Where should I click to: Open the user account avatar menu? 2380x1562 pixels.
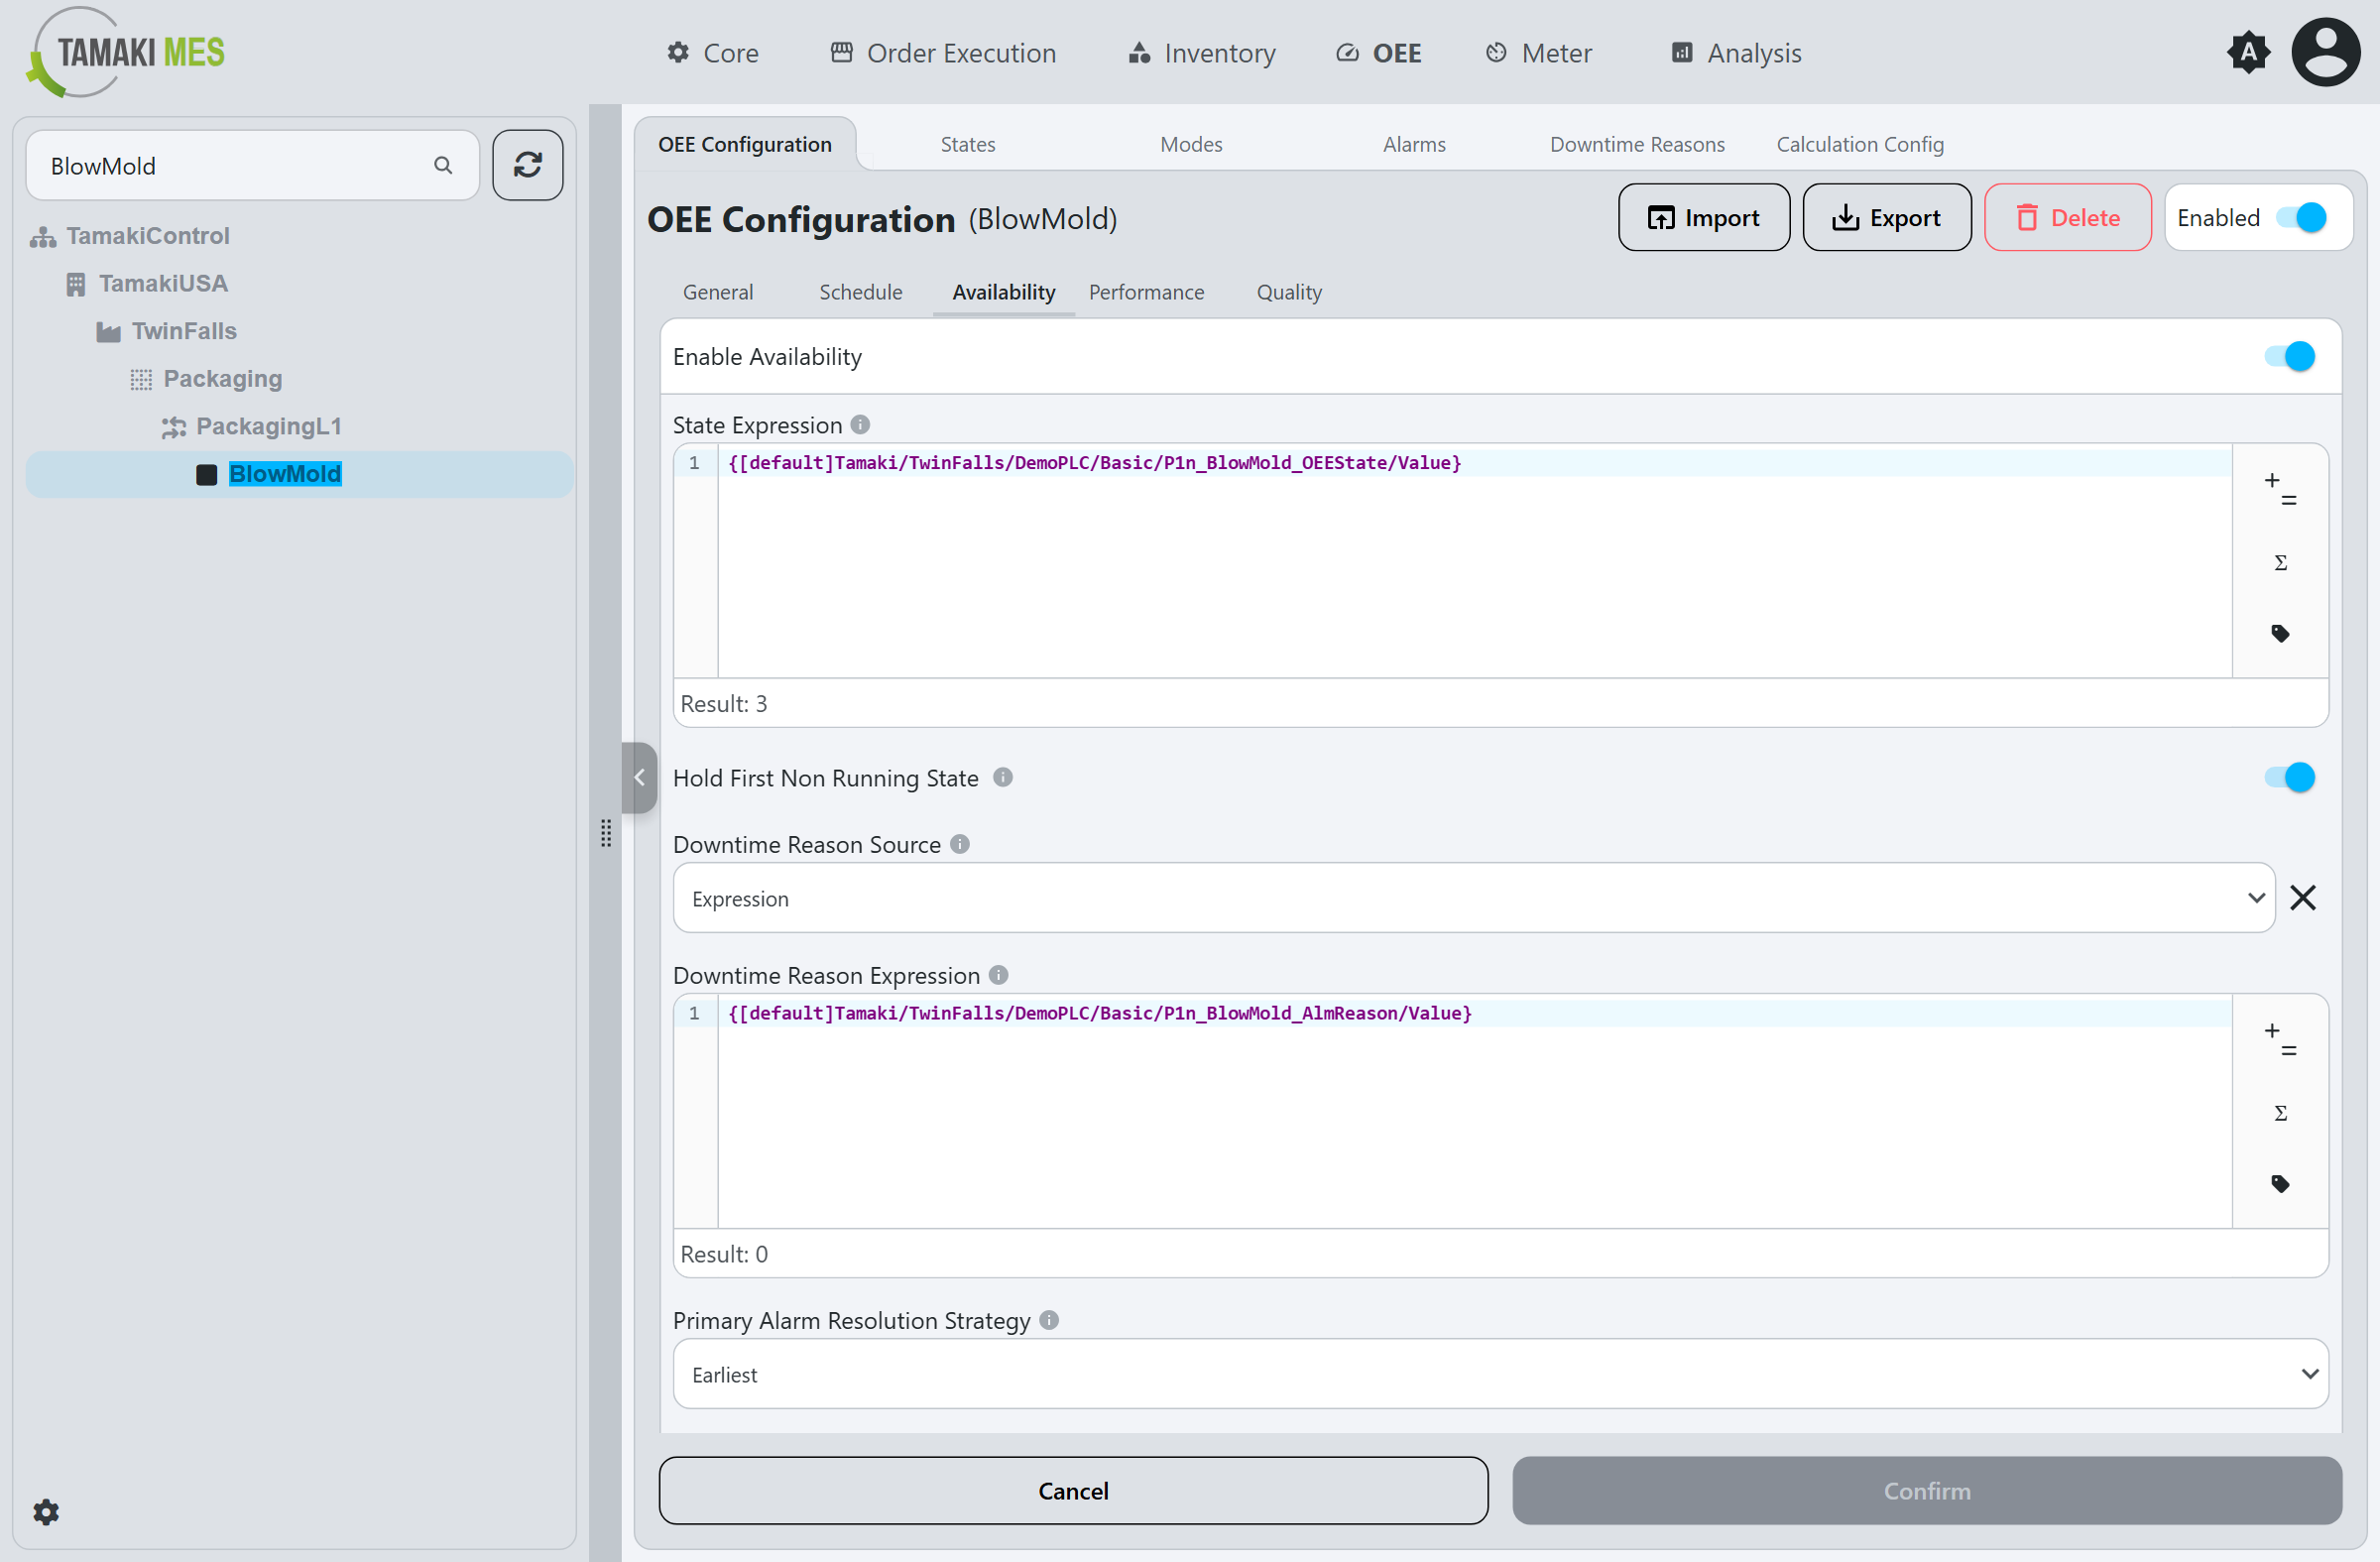click(2325, 53)
